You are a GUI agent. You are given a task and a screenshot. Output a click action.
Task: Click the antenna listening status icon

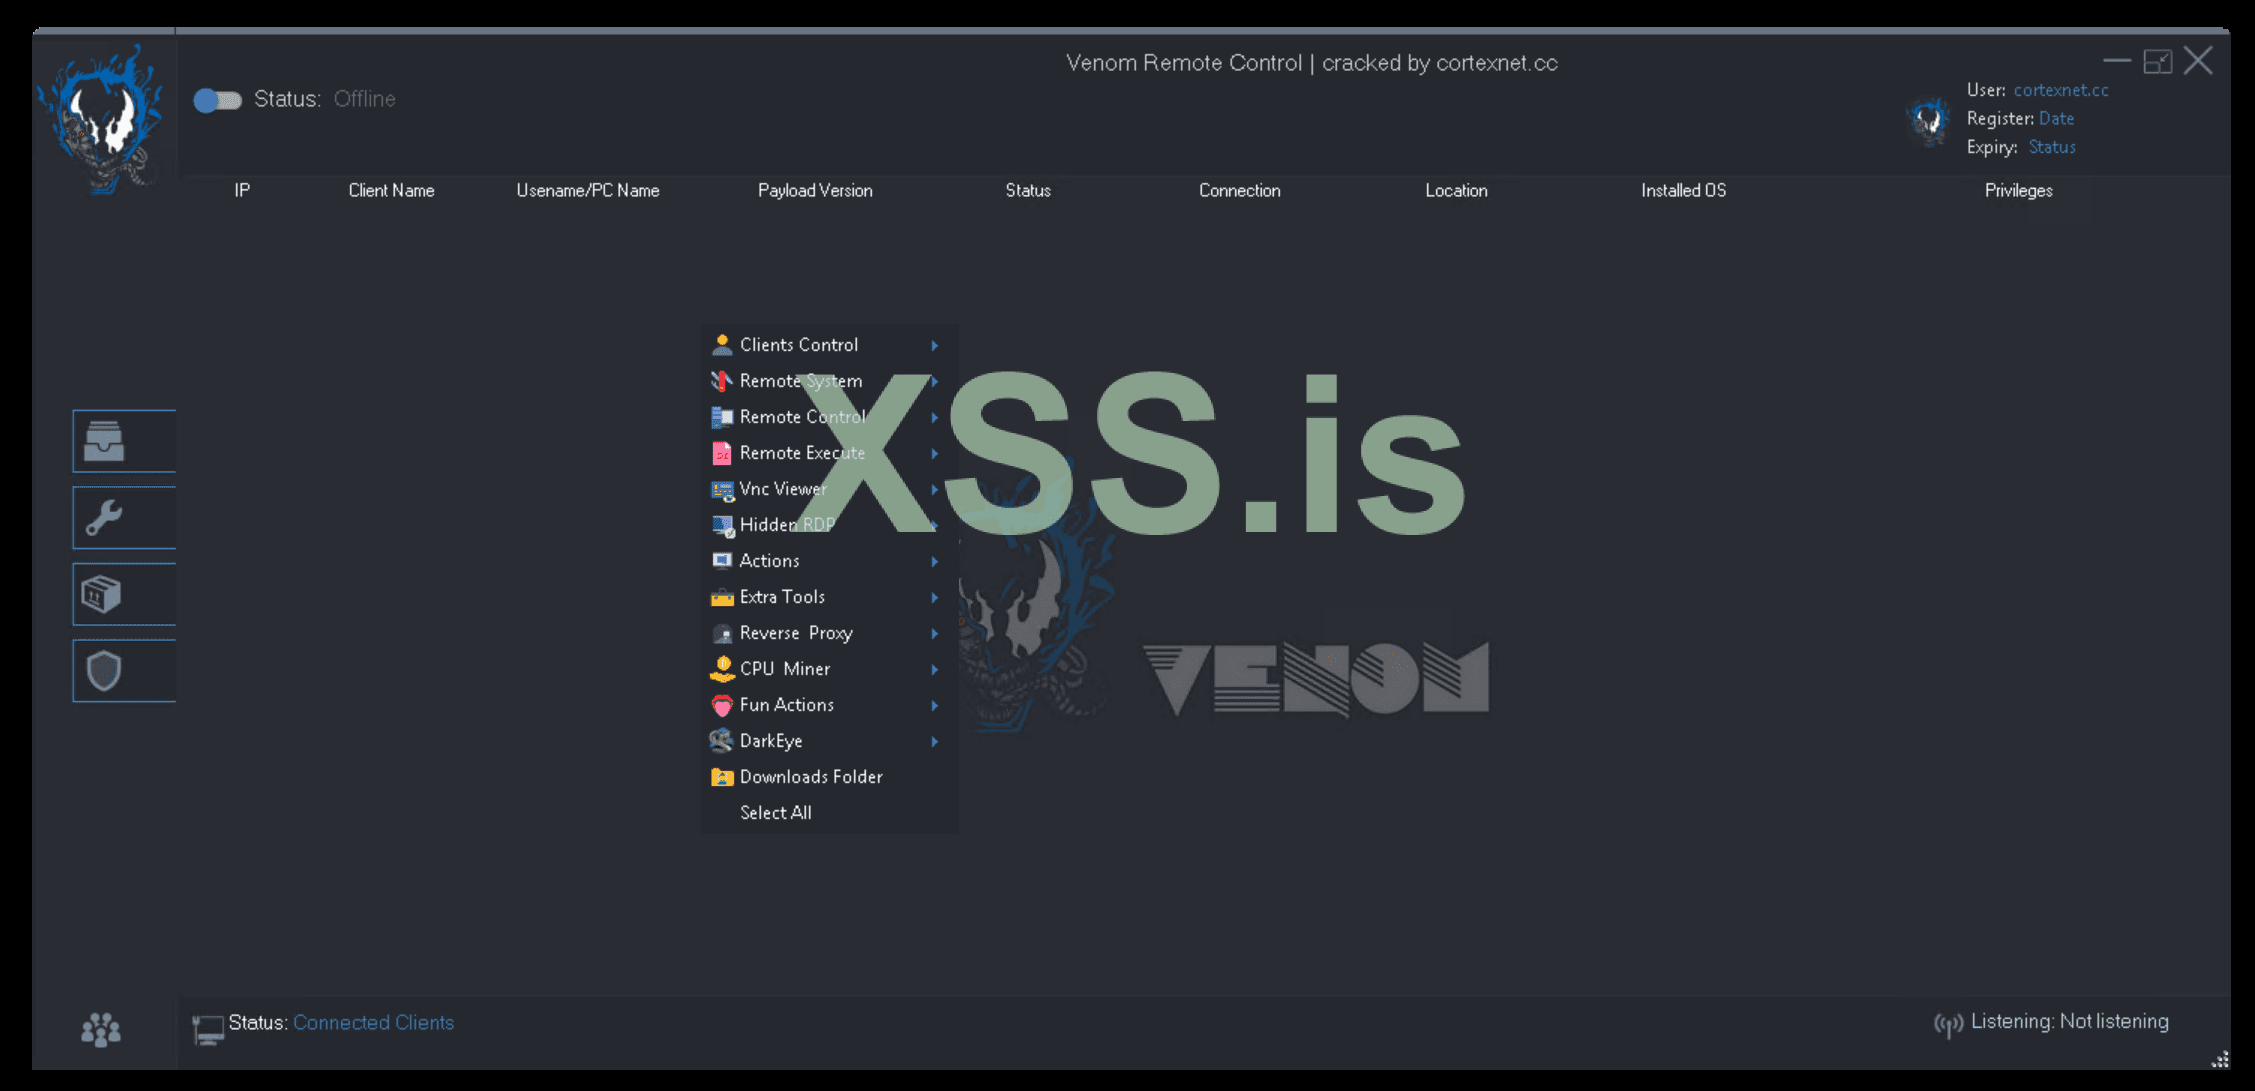pyautogui.click(x=1948, y=1024)
